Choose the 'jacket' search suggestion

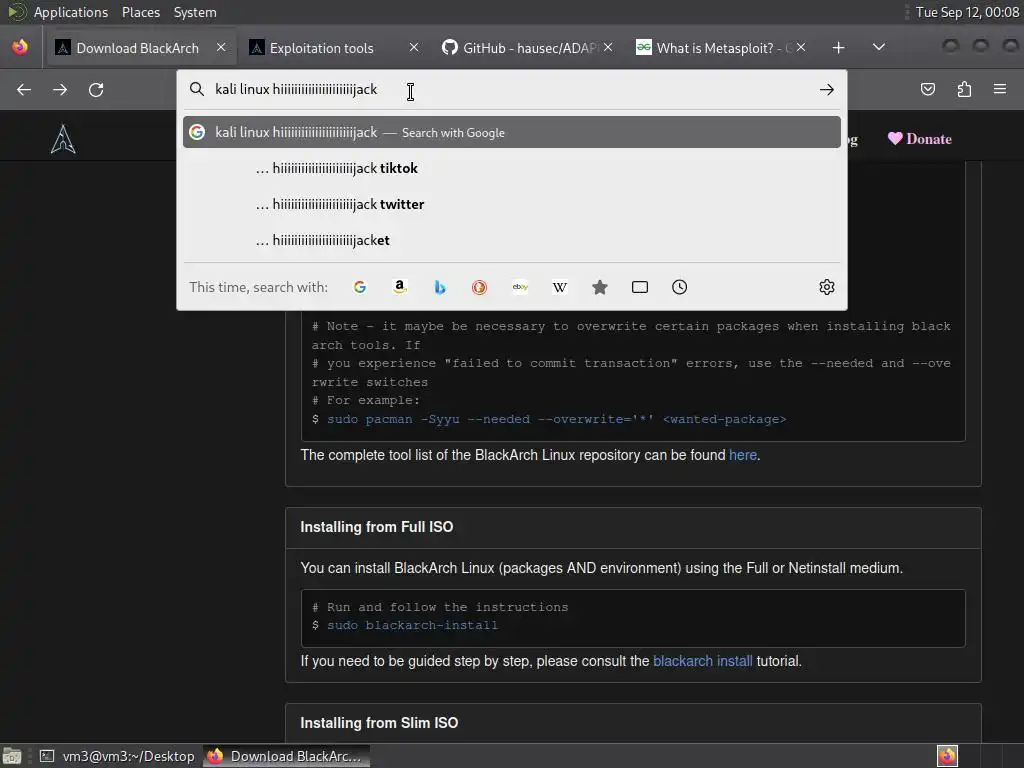point(512,240)
